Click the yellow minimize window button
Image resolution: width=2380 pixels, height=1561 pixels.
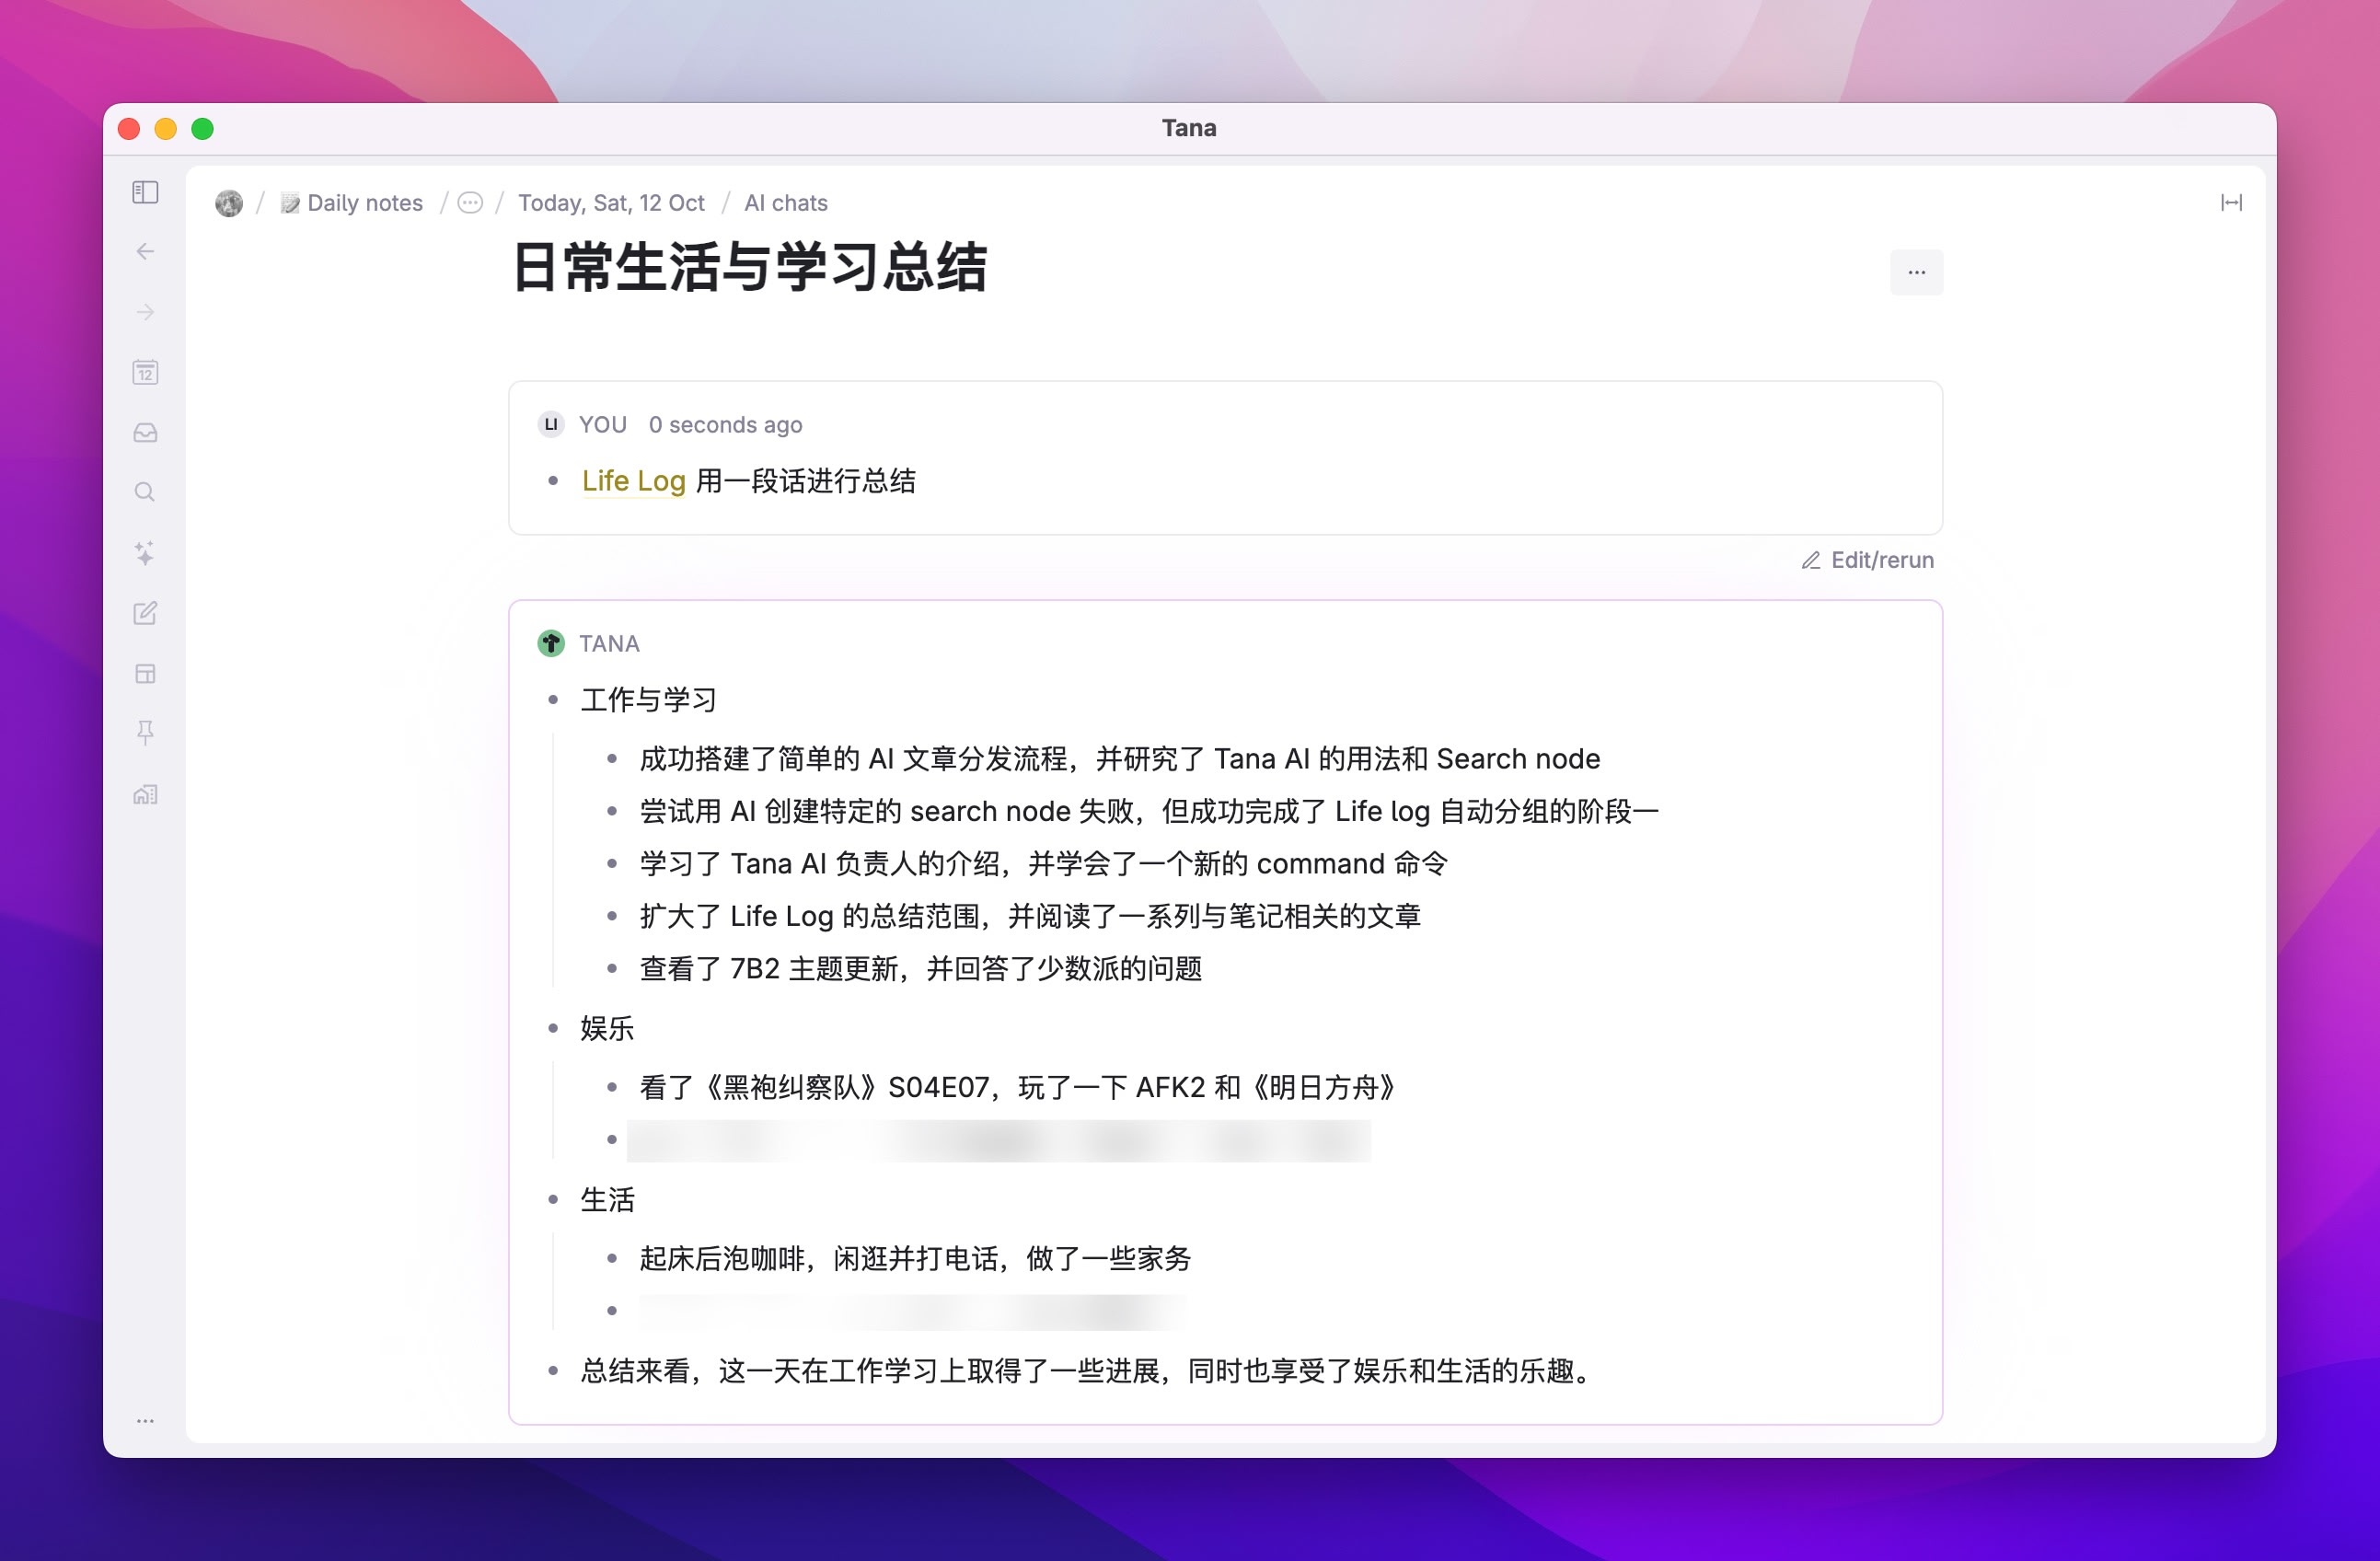(x=166, y=129)
